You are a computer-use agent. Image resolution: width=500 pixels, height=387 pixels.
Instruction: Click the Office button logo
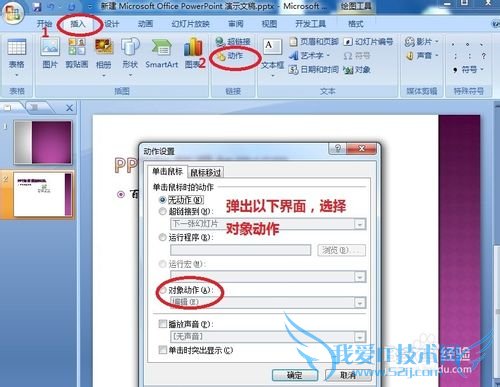(13, 13)
